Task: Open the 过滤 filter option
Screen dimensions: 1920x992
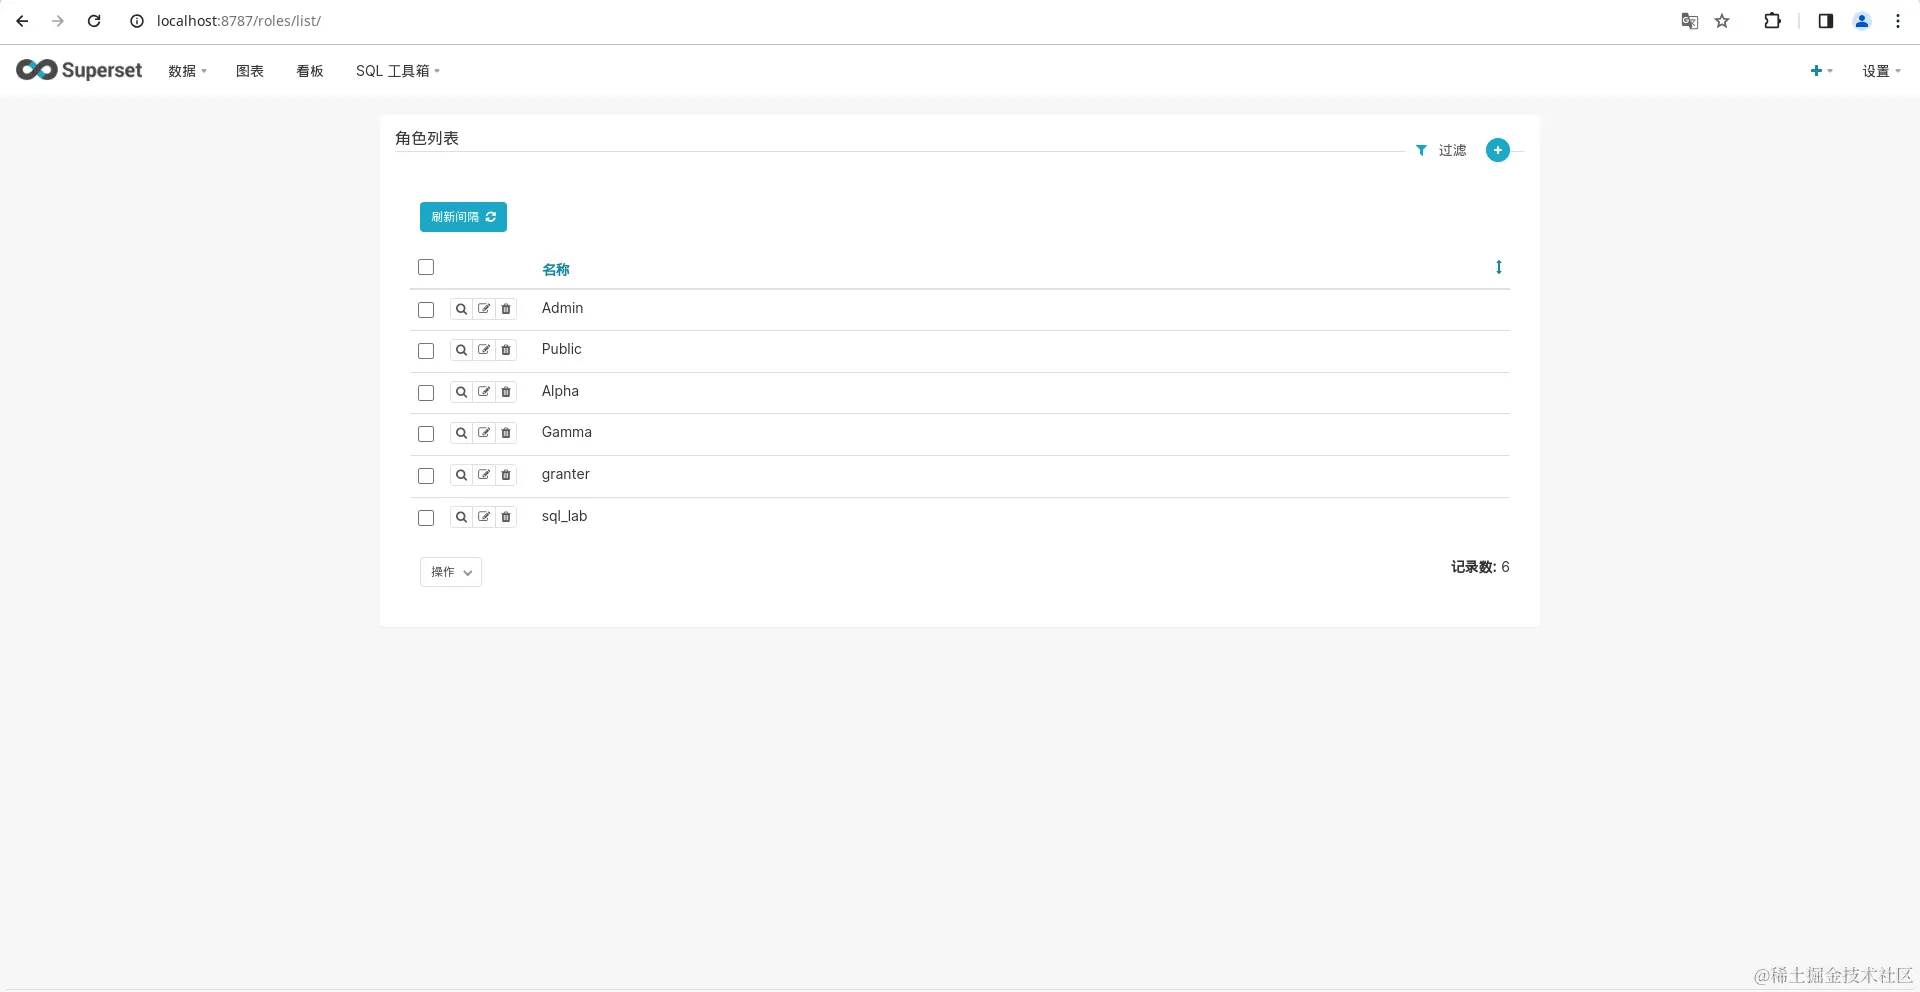Action: [1441, 150]
